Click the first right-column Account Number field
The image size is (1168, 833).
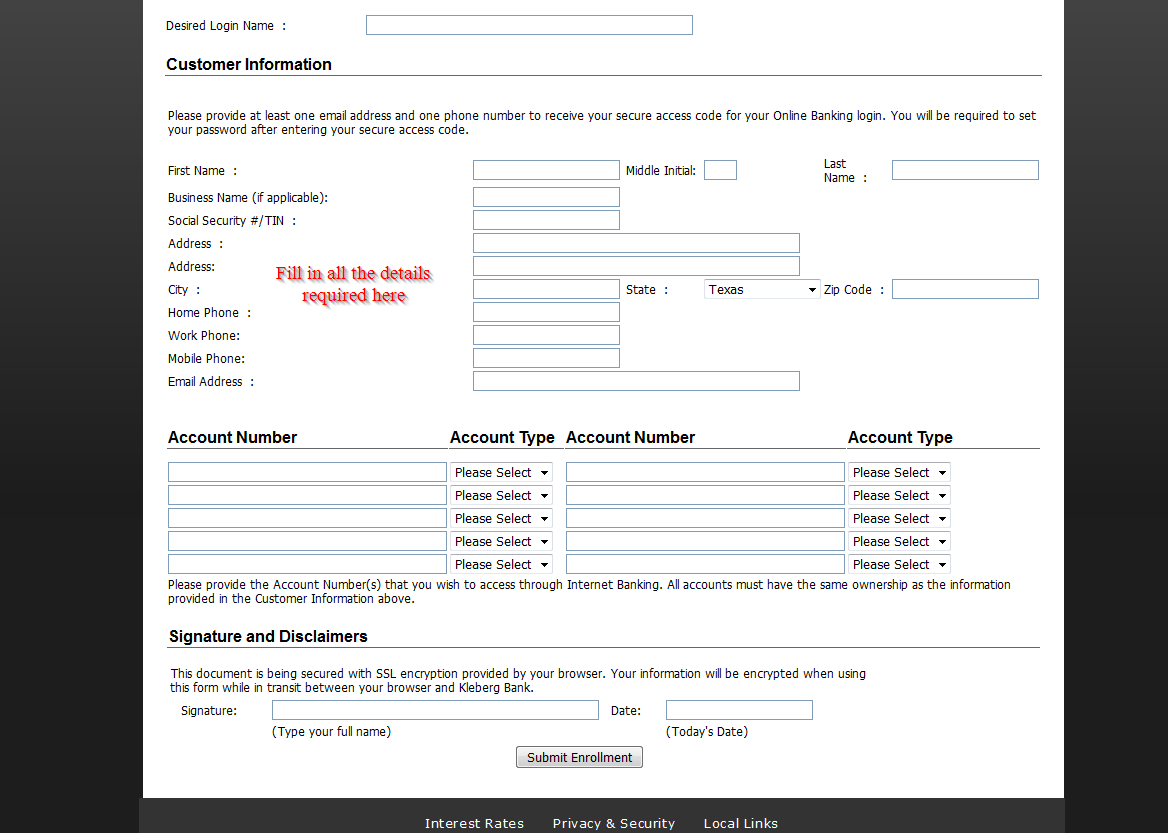[705, 473]
